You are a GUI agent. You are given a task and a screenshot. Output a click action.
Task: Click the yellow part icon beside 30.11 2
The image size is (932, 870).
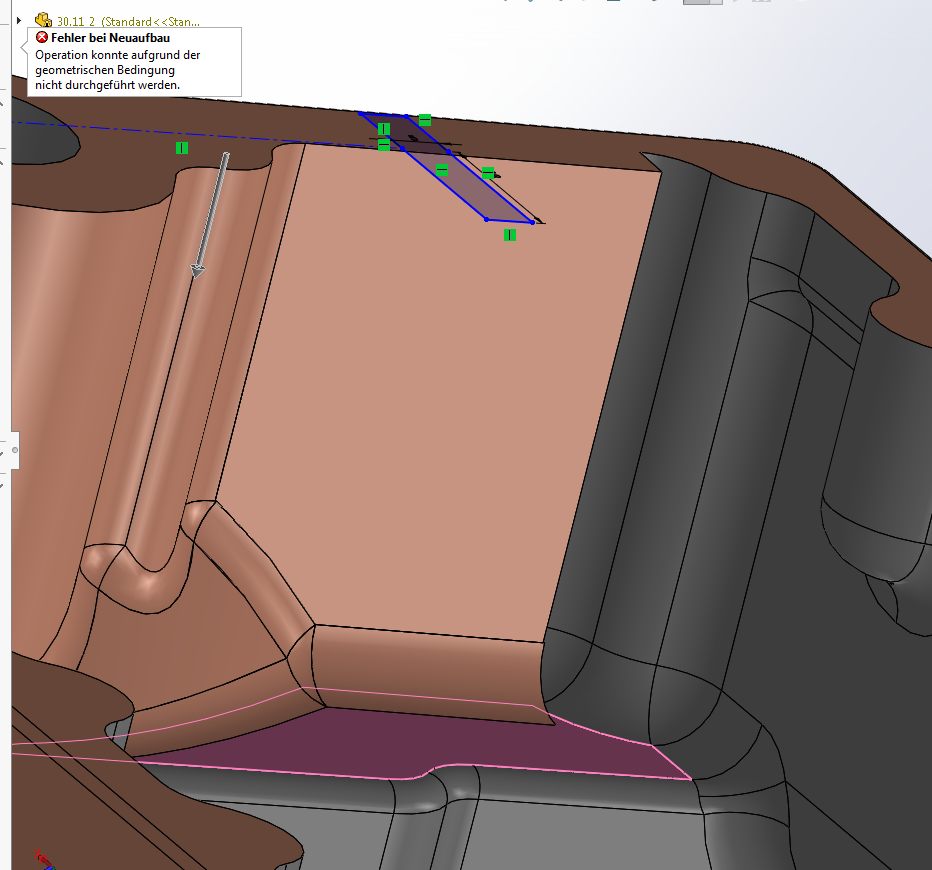click(43, 20)
